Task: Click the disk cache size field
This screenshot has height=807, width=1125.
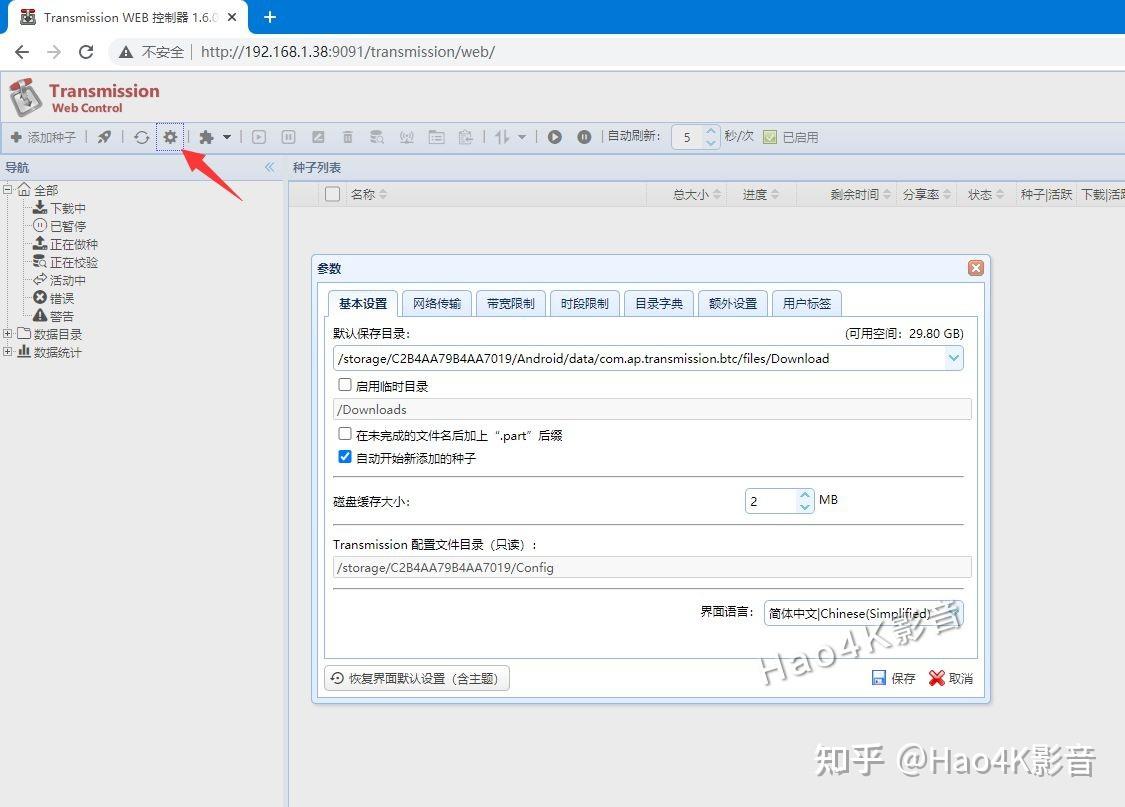Action: [771, 501]
